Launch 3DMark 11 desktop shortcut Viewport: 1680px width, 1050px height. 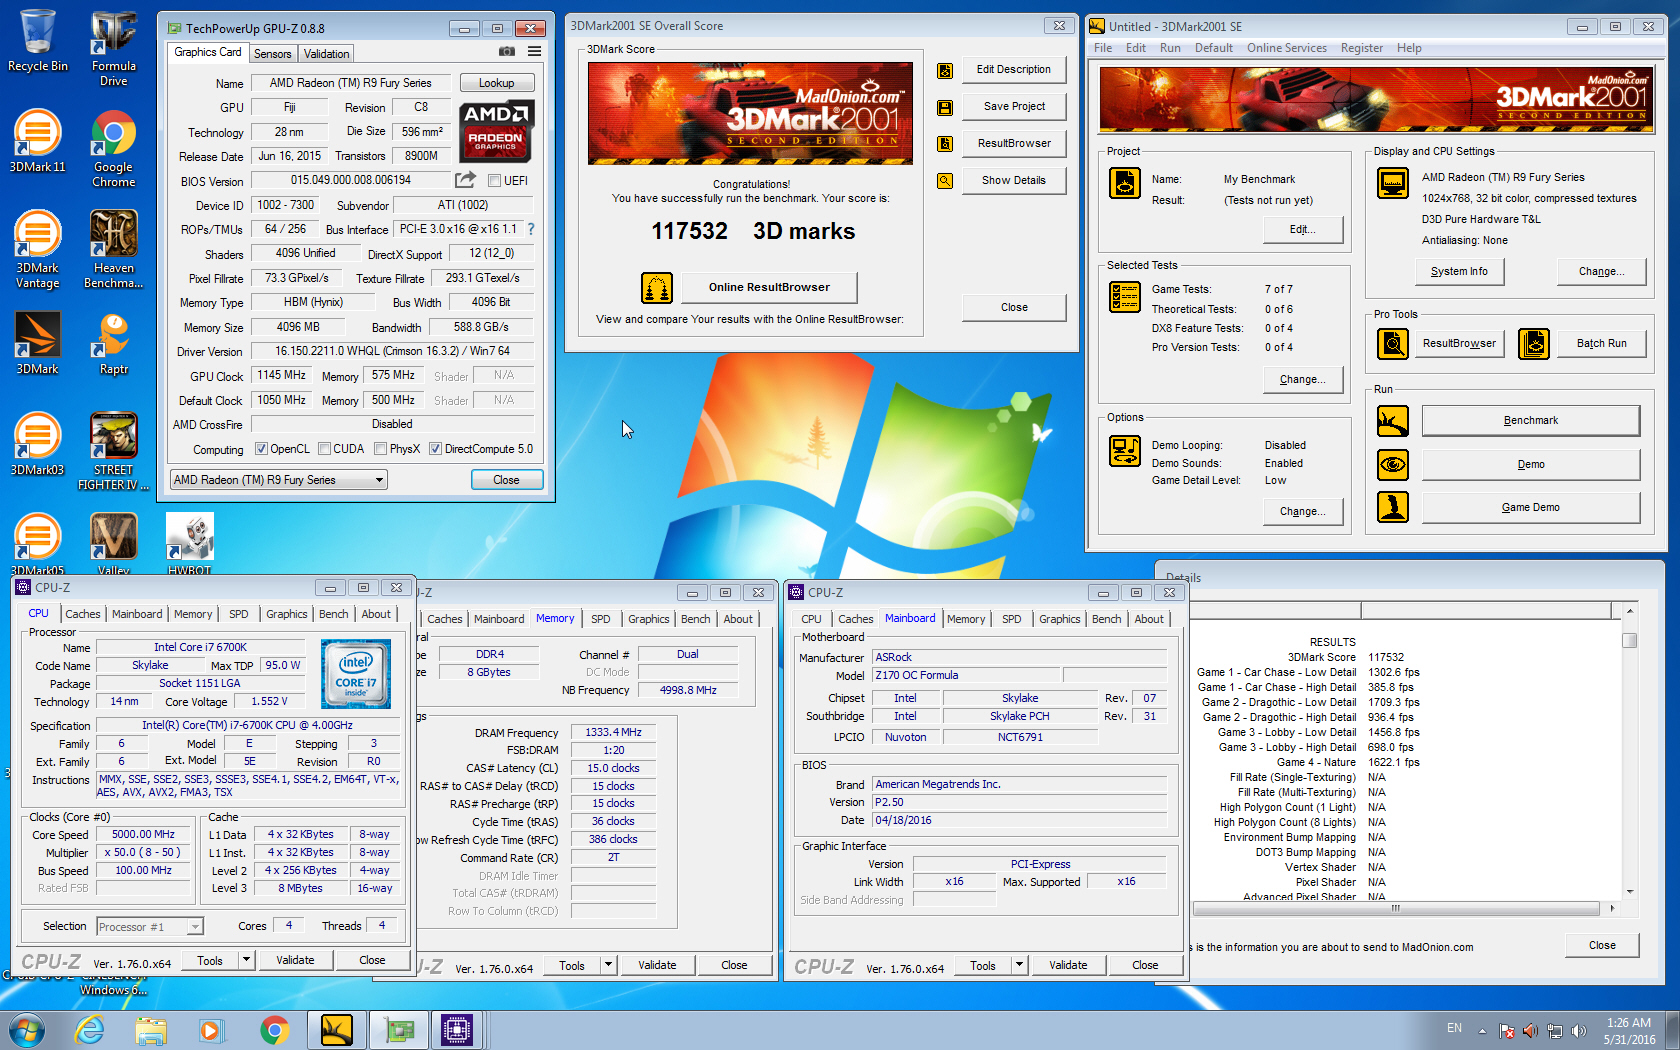pos(37,141)
